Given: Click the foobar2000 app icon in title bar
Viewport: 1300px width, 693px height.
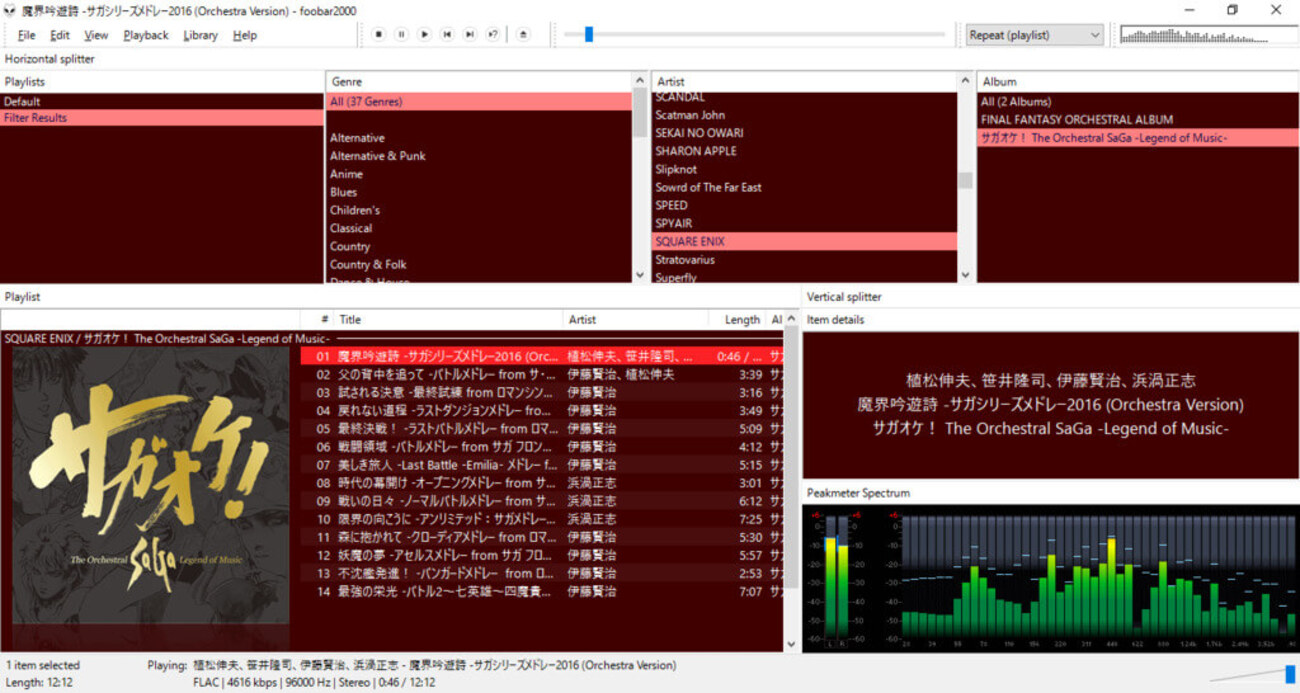Looking at the screenshot, I should tap(10, 10).
